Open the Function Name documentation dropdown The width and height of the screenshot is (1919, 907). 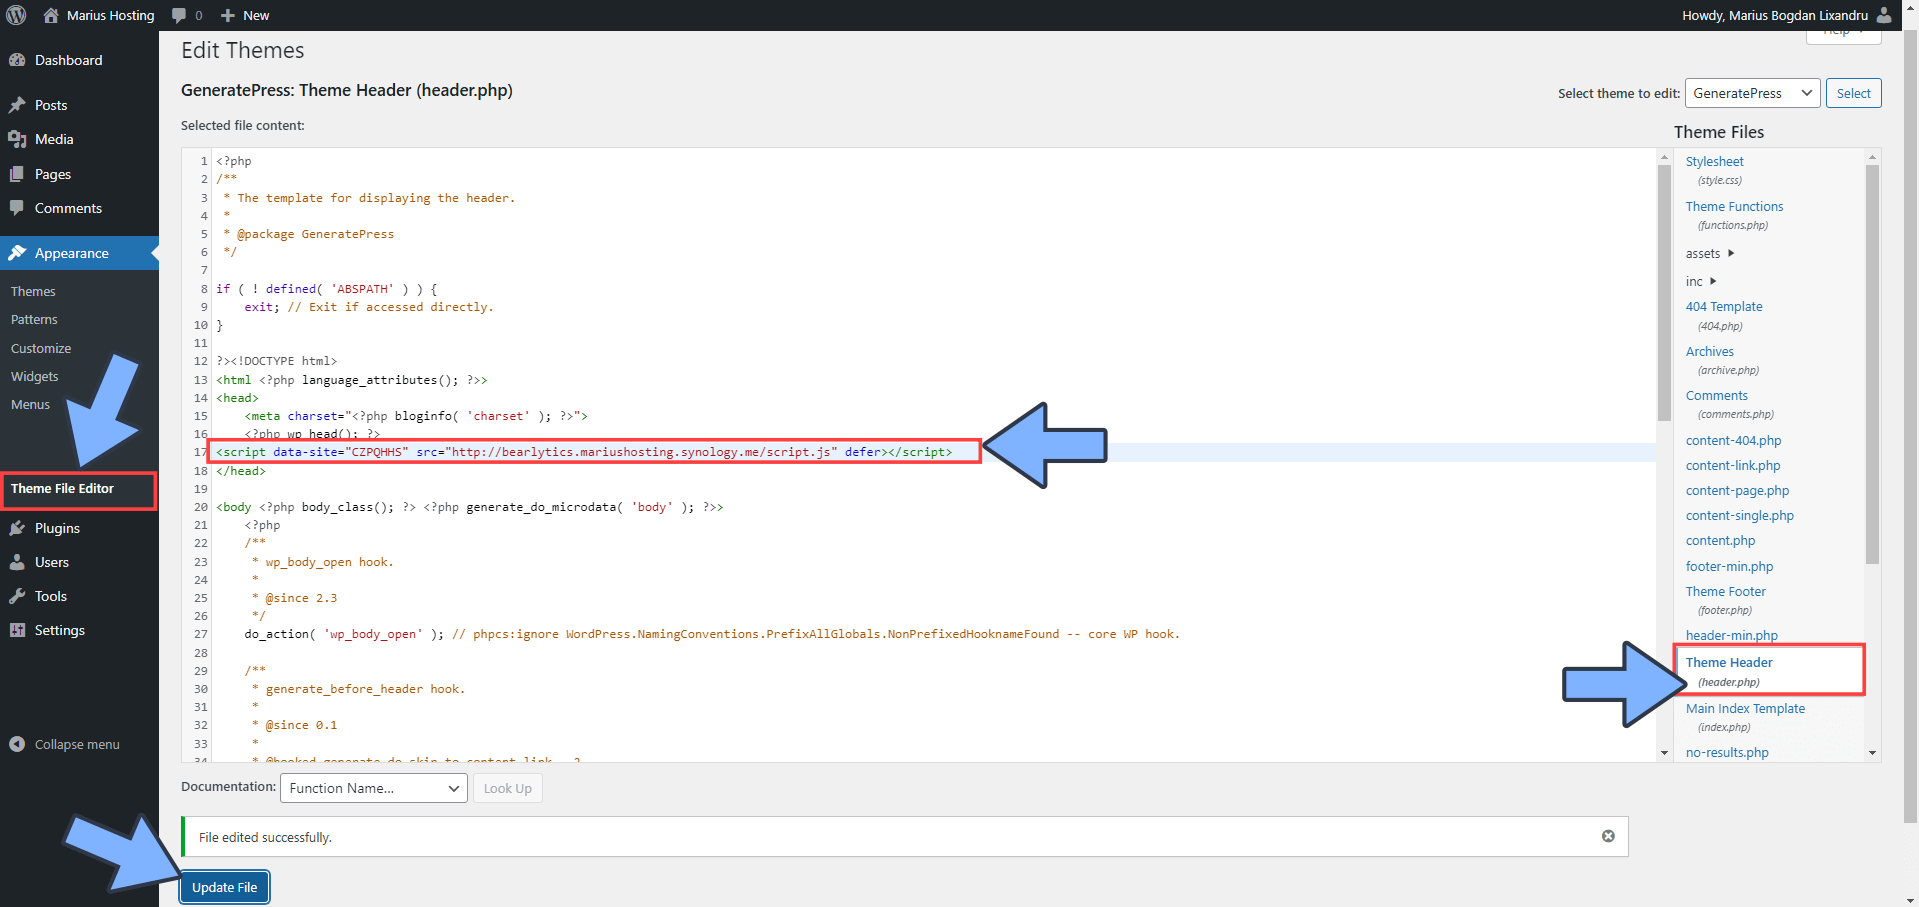(x=373, y=788)
